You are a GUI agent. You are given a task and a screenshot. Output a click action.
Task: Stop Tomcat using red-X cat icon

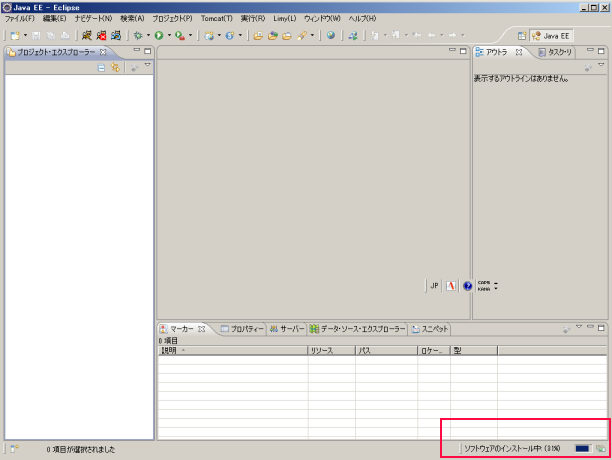pyautogui.click(x=101, y=36)
